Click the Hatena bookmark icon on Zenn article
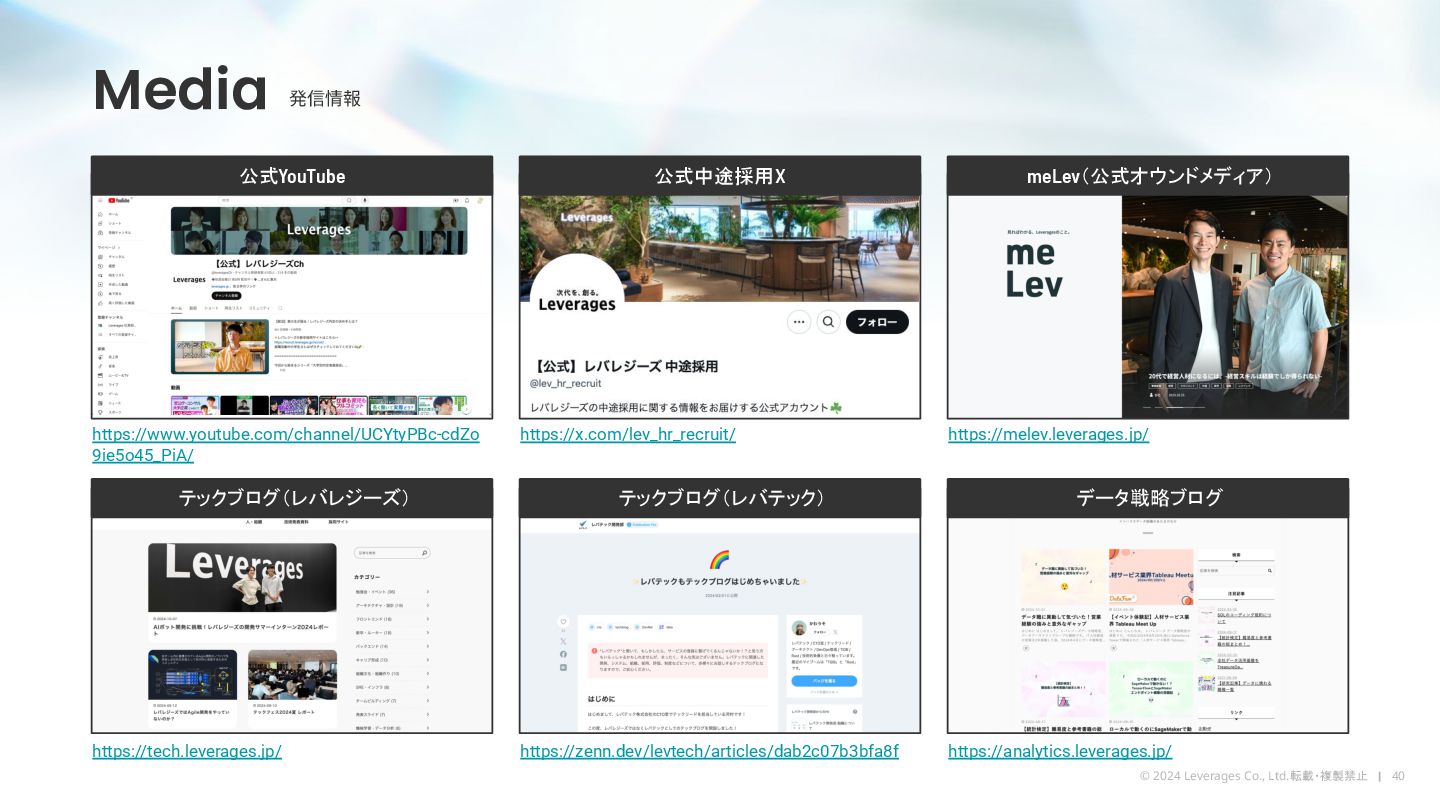This screenshot has height=810, width=1440. [563, 667]
